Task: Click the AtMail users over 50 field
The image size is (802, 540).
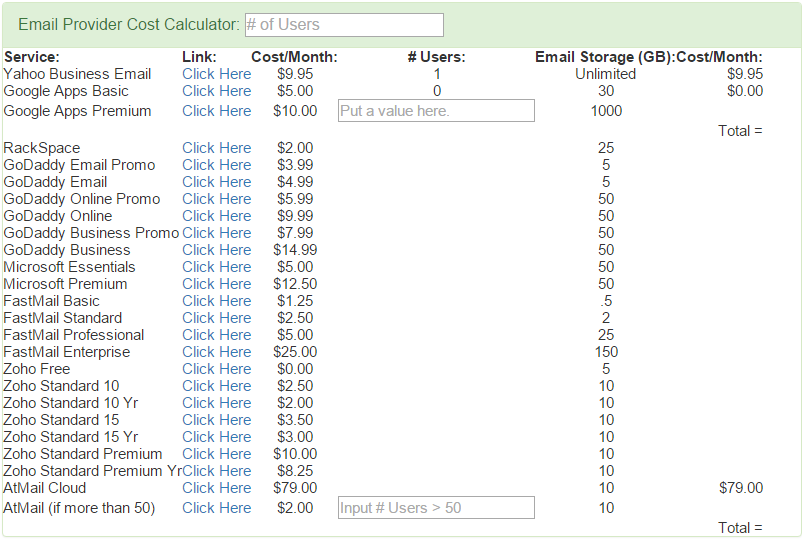Action: (x=436, y=508)
